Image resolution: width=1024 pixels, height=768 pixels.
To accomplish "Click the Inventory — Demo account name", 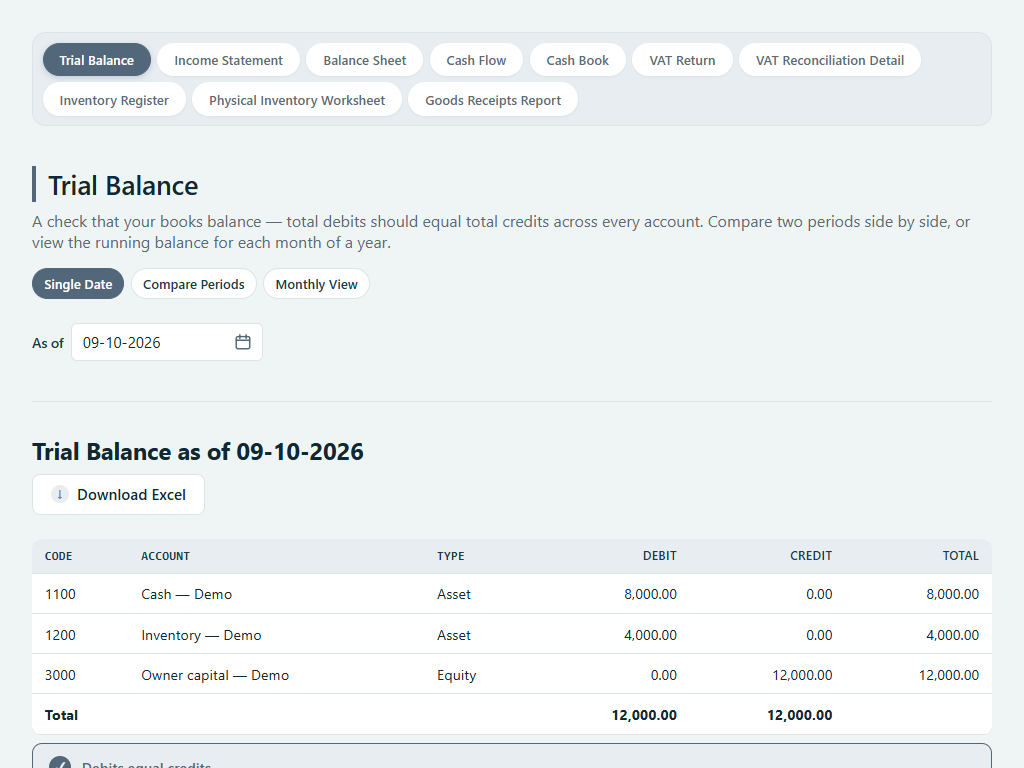I will coord(201,635).
